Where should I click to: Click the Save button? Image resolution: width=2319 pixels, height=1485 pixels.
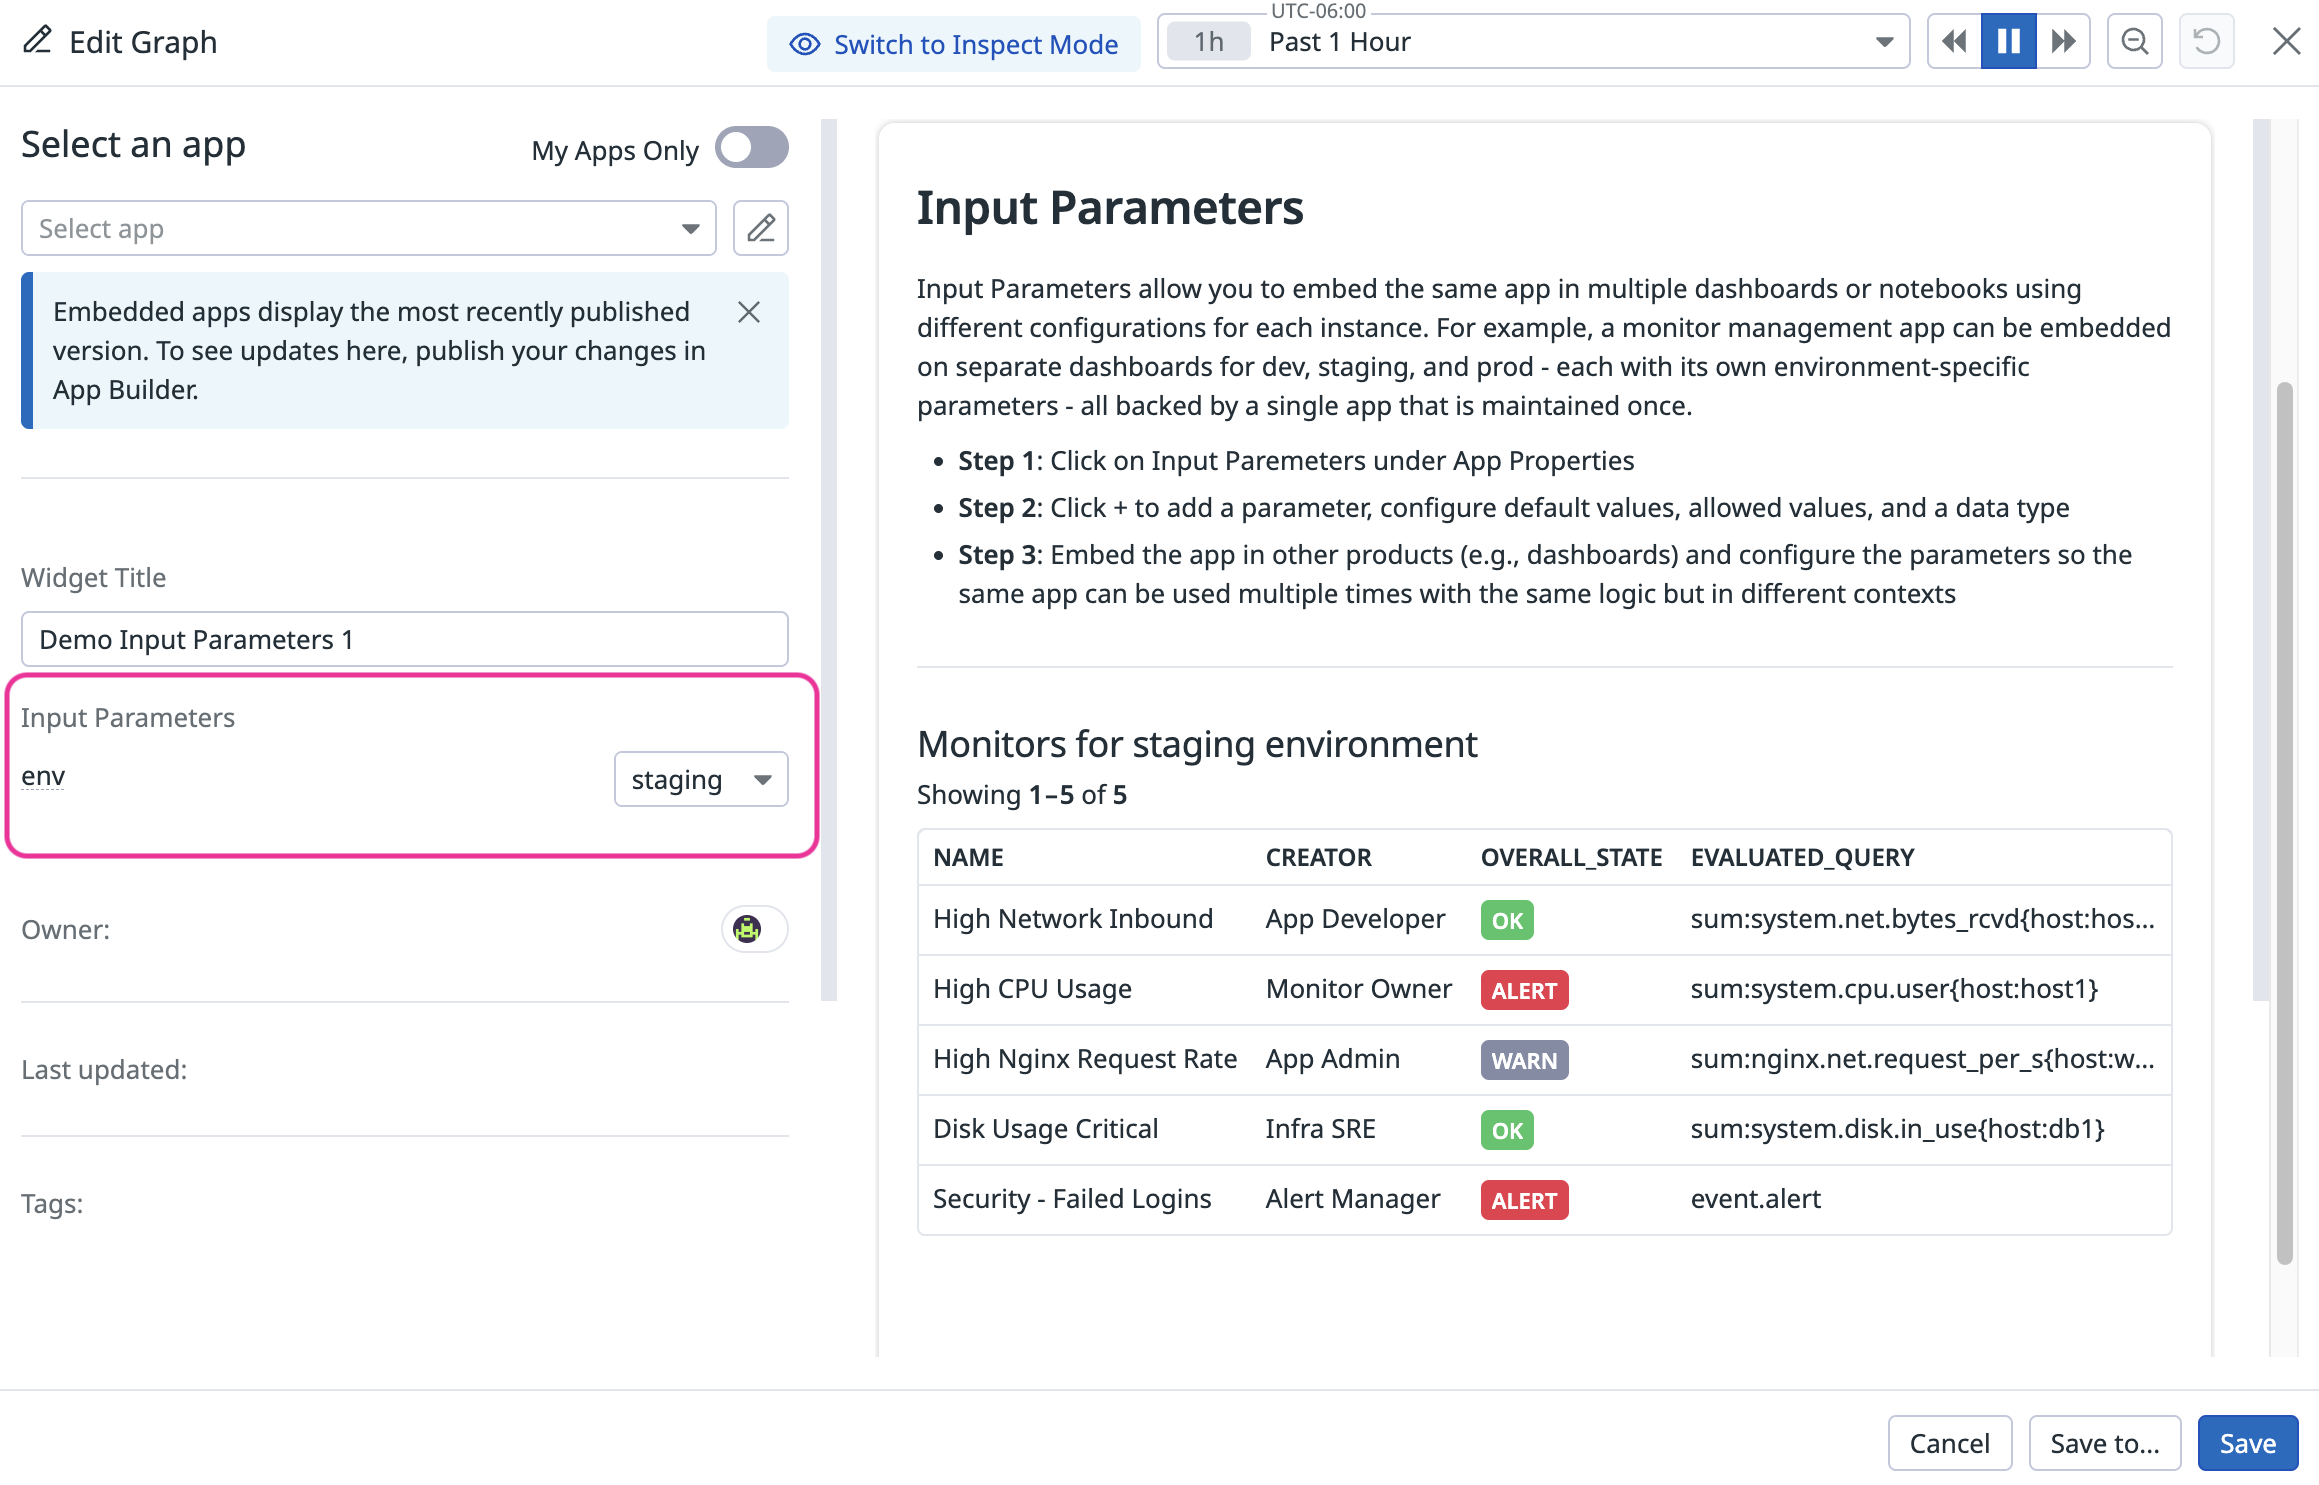(x=2247, y=1443)
